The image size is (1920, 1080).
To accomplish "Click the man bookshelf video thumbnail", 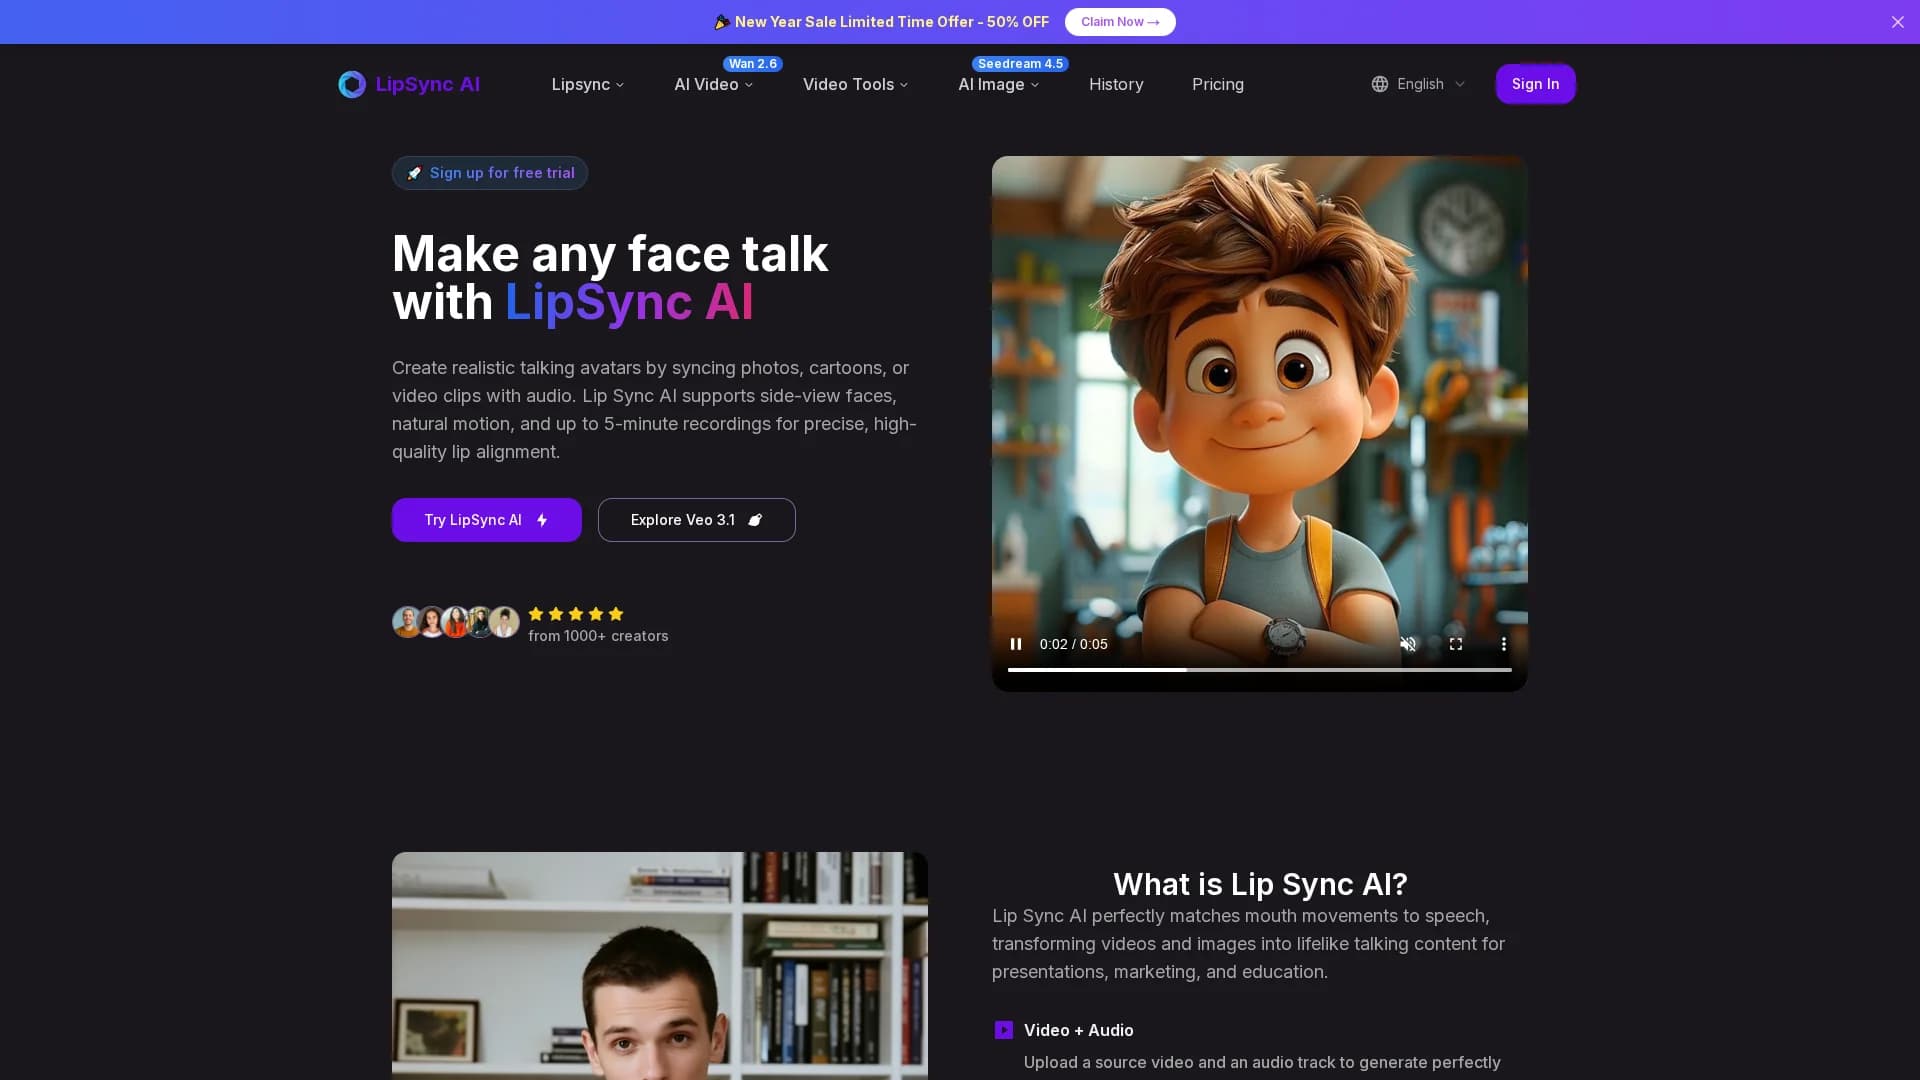I will pyautogui.click(x=659, y=965).
